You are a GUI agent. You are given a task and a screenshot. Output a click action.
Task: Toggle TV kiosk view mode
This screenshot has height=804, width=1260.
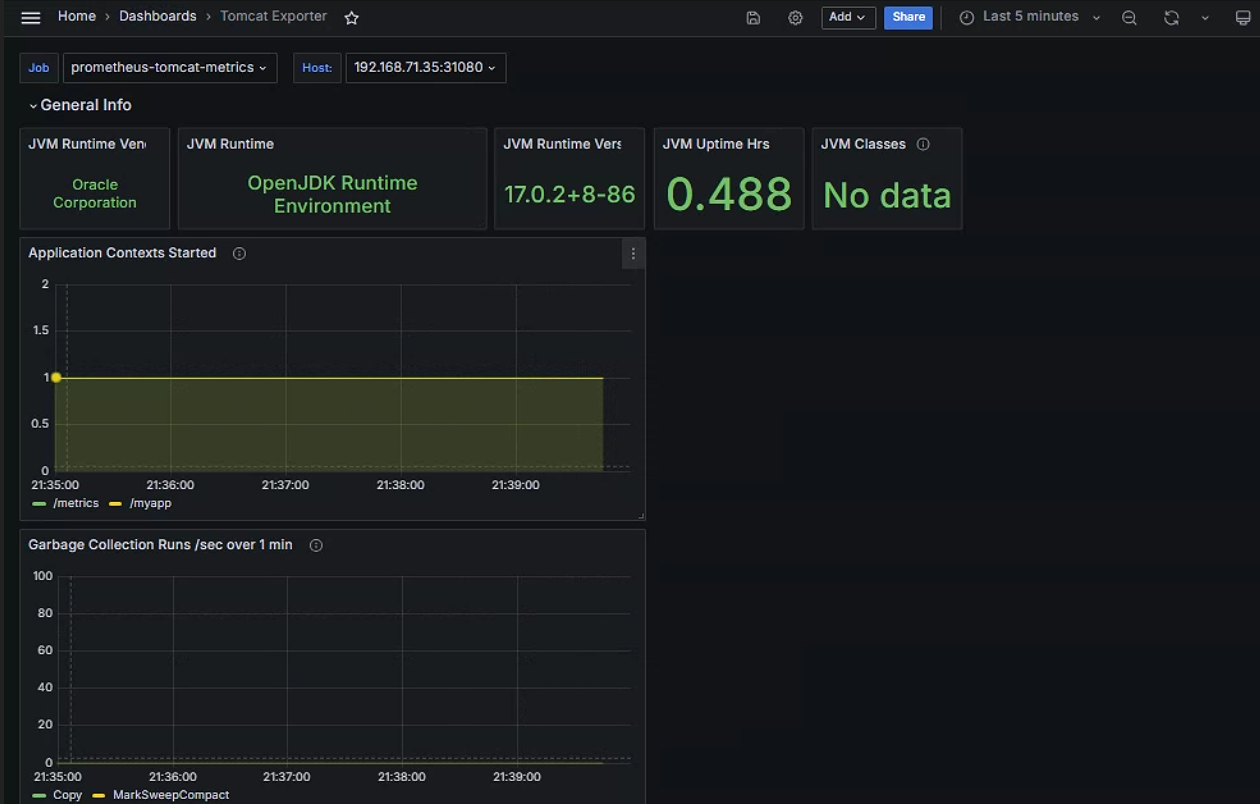coord(1243,17)
